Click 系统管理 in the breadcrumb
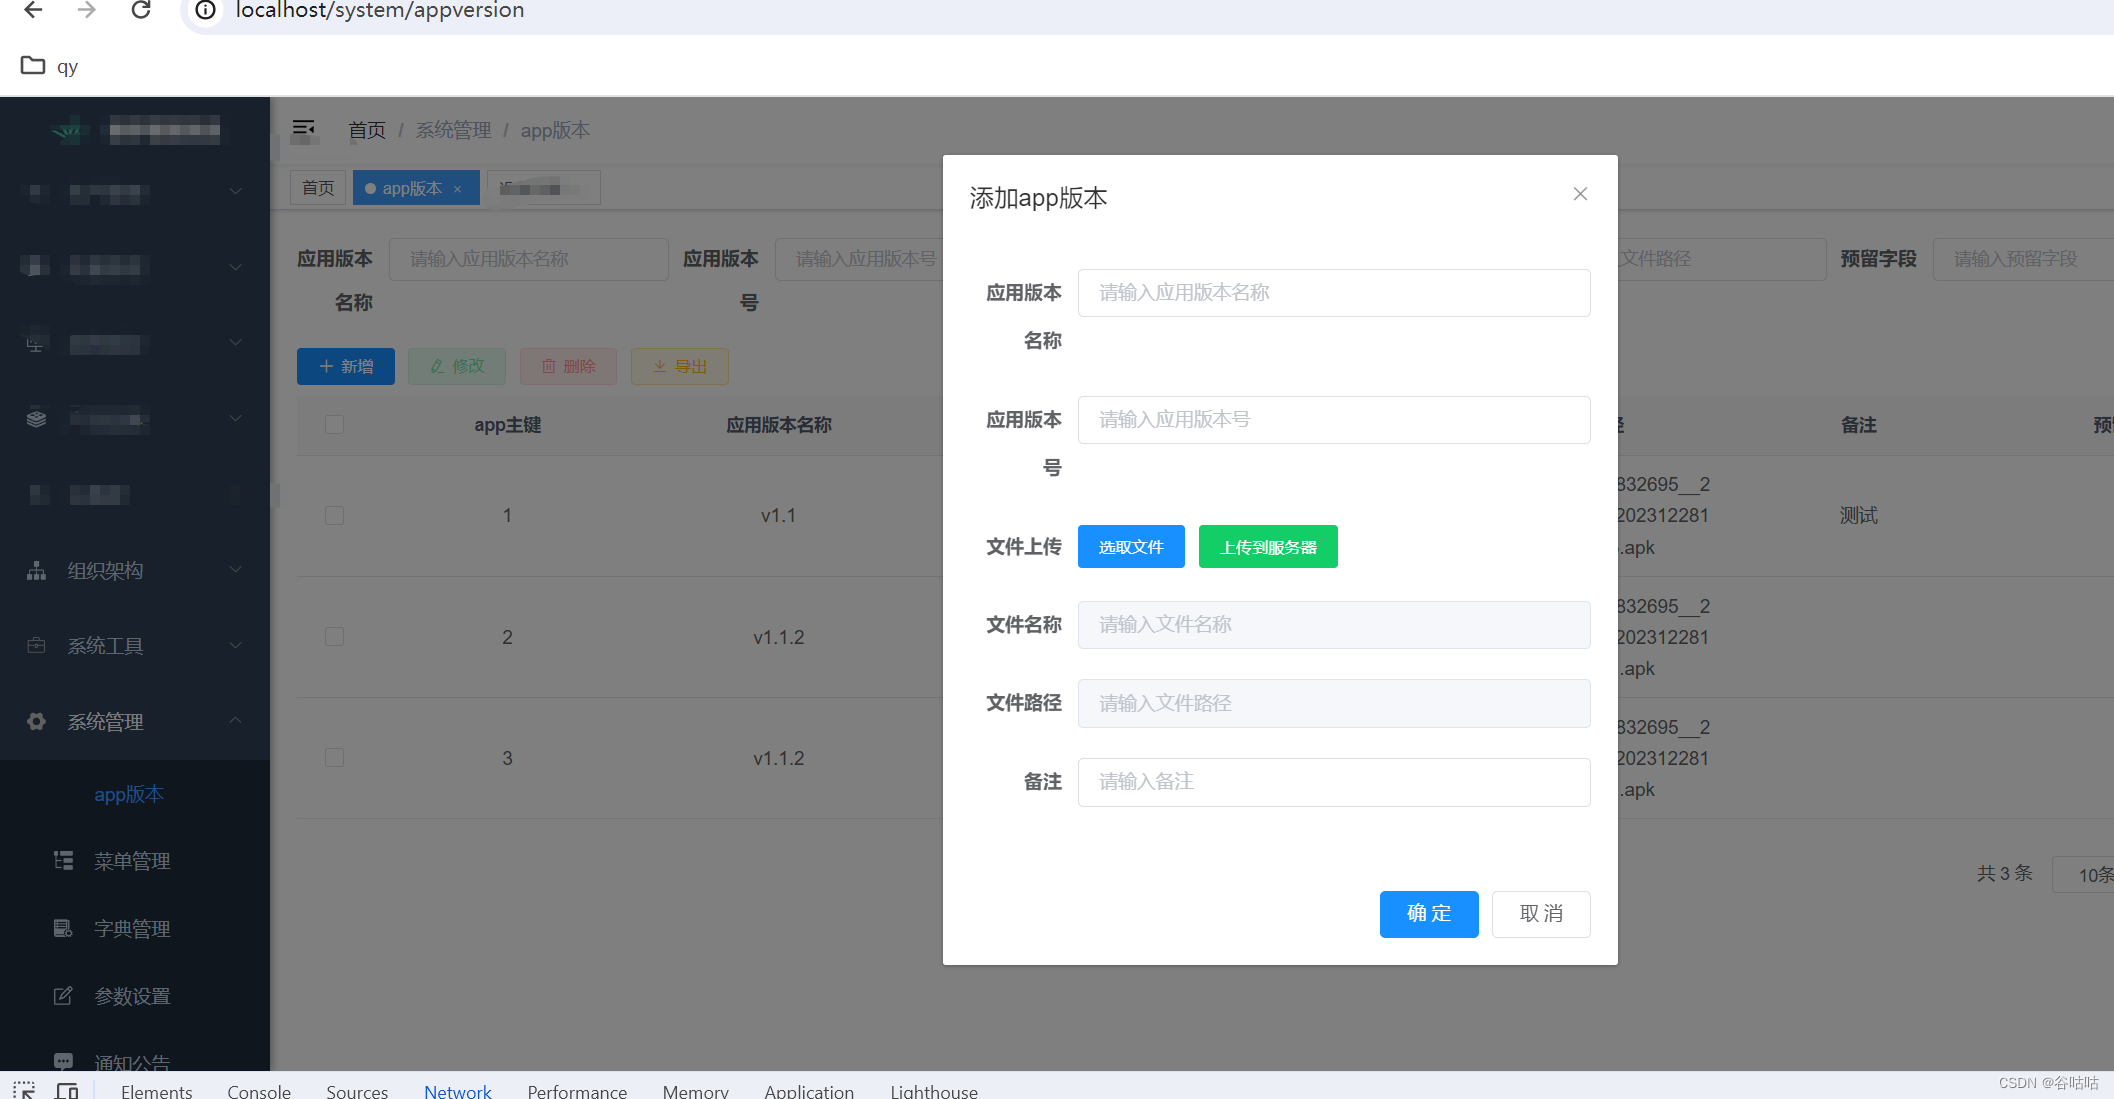 click(454, 130)
